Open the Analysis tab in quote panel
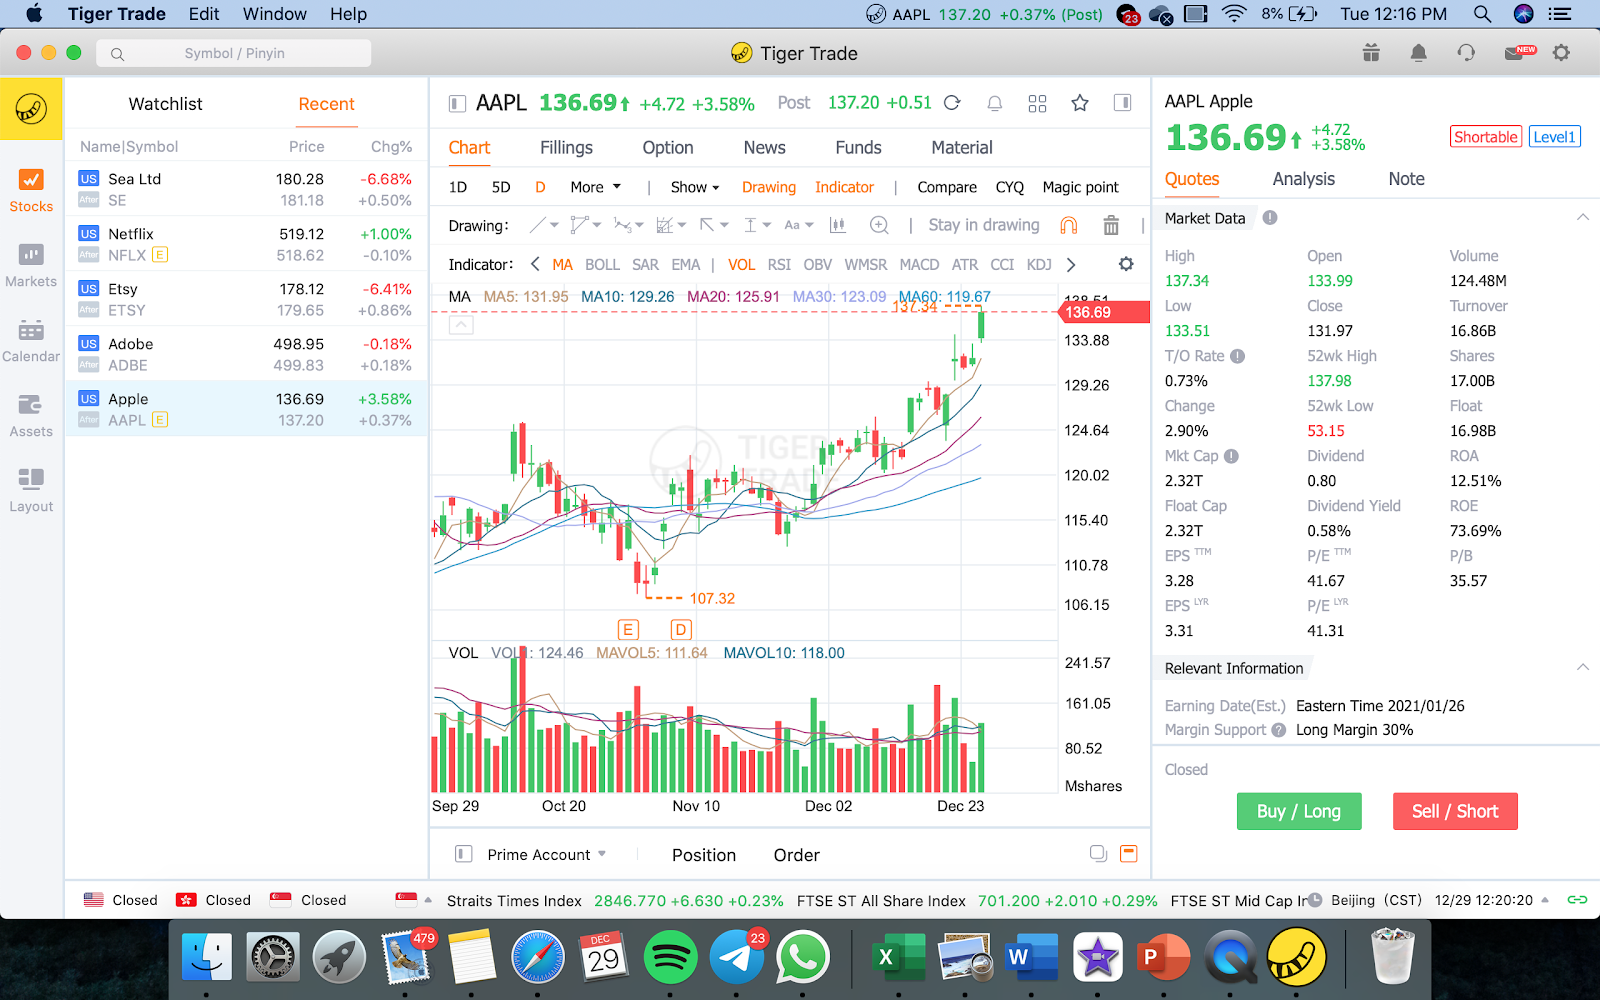Viewport: 1600px width, 1000px height. tap(1303, 179)
